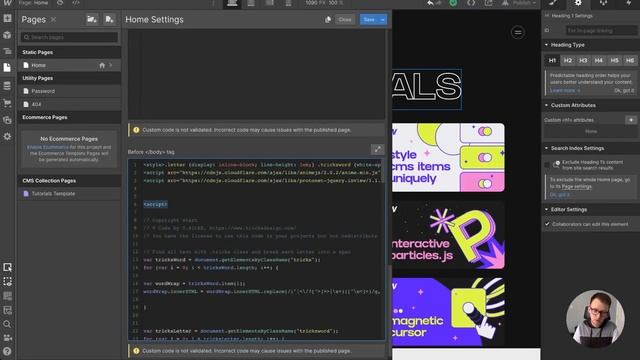640x360 pixels.
Task: Open the Search magnifier in the bottom-left sidebar
Action: coord(7,324)
